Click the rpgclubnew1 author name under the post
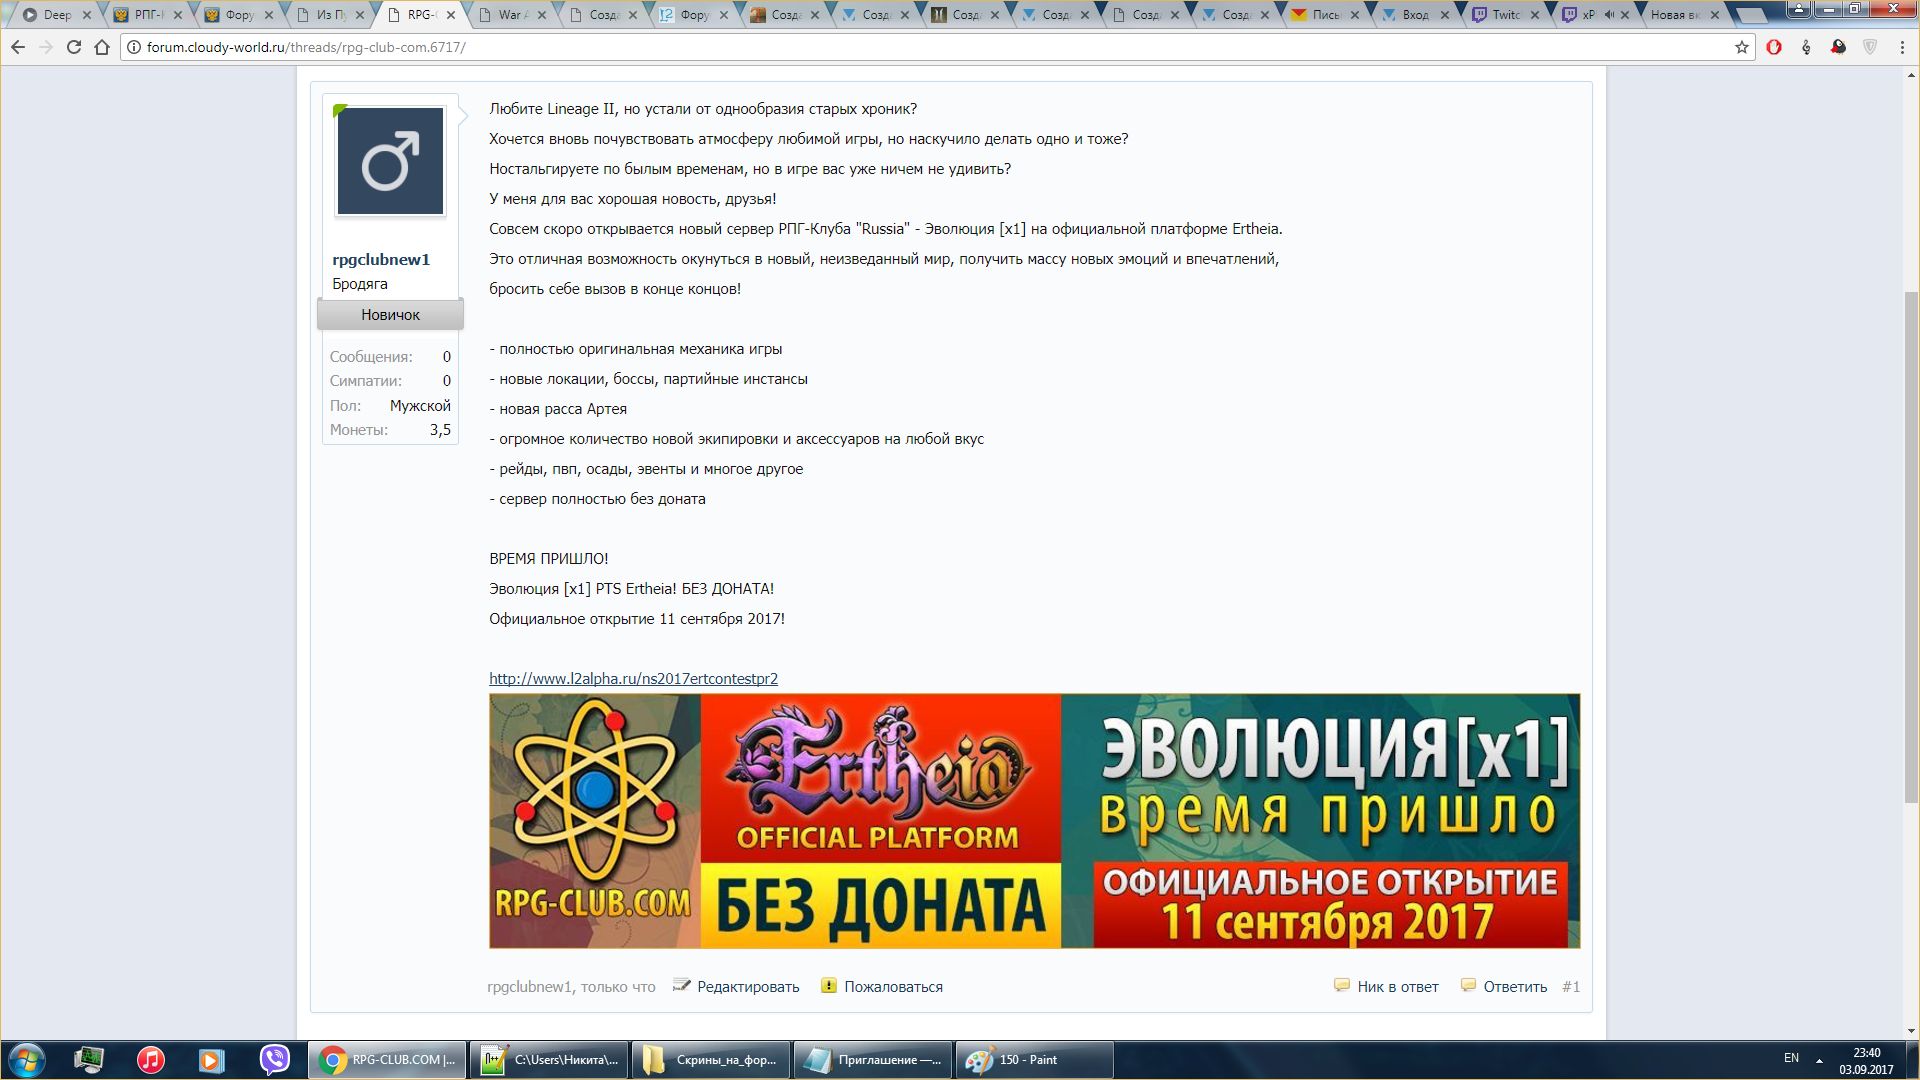 529,986
